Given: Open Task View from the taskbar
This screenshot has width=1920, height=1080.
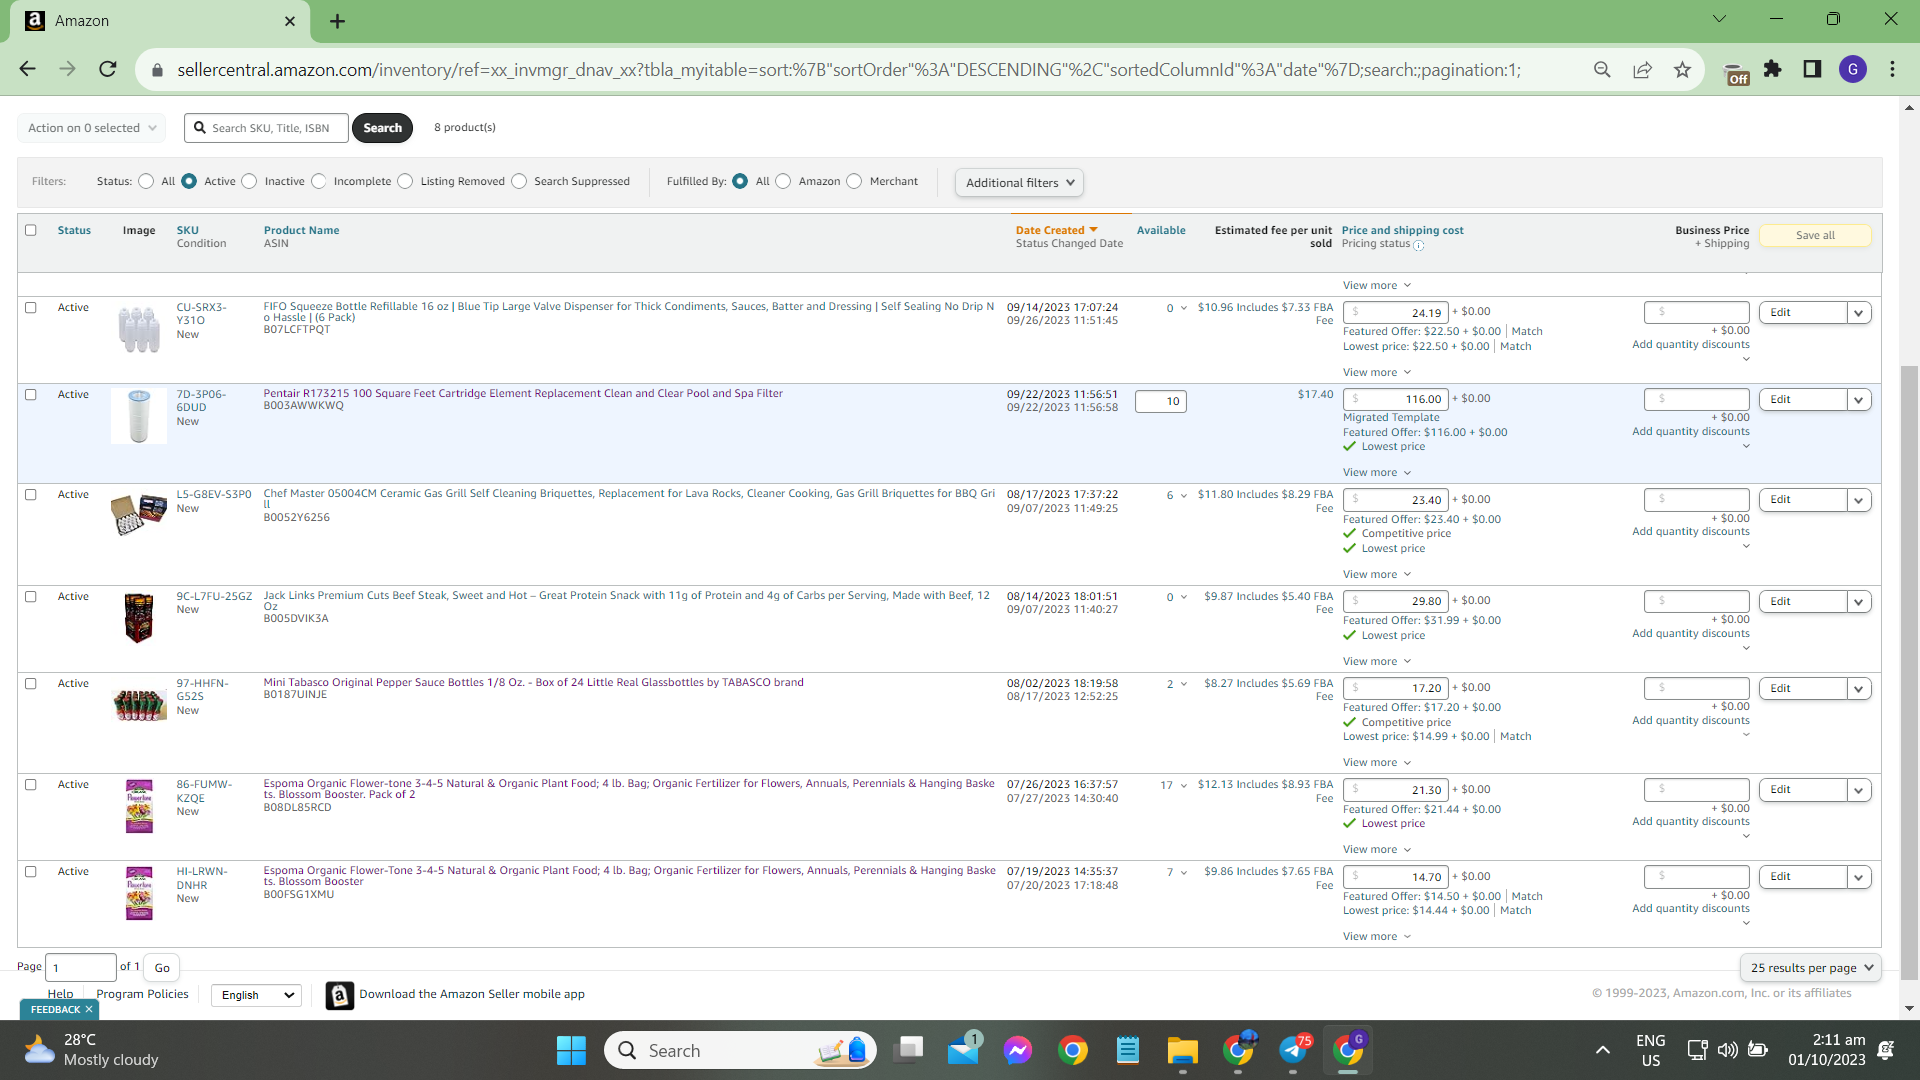Looking at the screenshot, I should pyautogui.click(x=910, y=1050).
